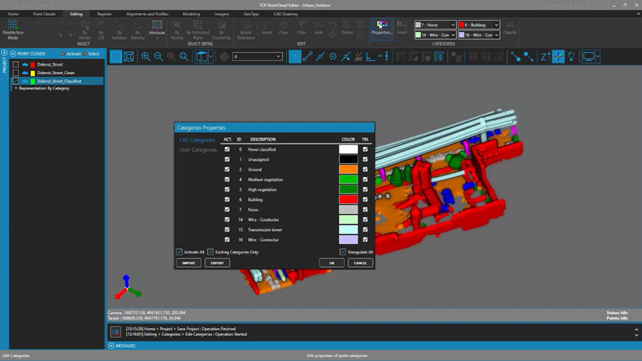
Task: Select the right-angle measure tool icon
Action: click(x=371, y=56)
